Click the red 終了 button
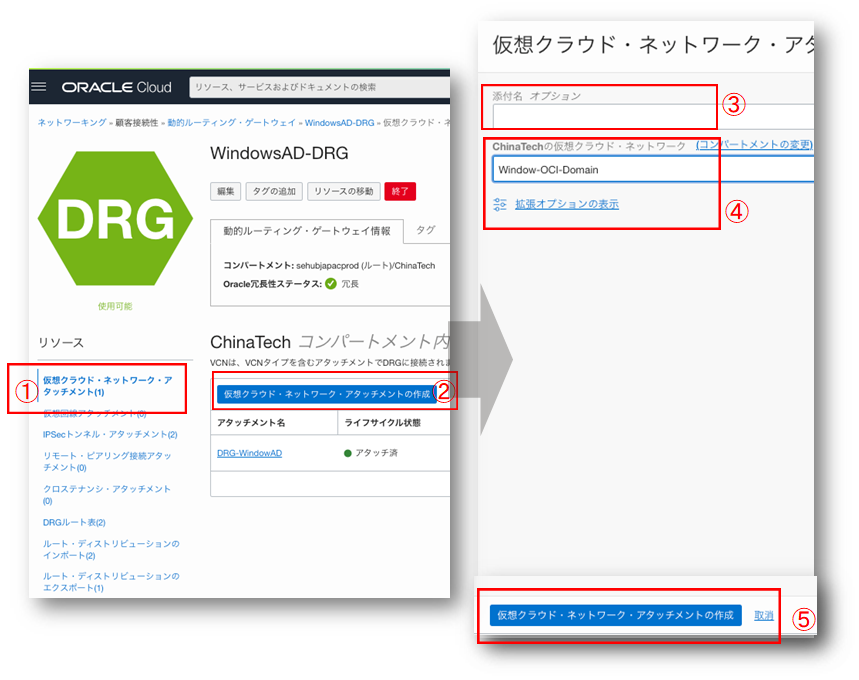 click(x=400, y=191)
